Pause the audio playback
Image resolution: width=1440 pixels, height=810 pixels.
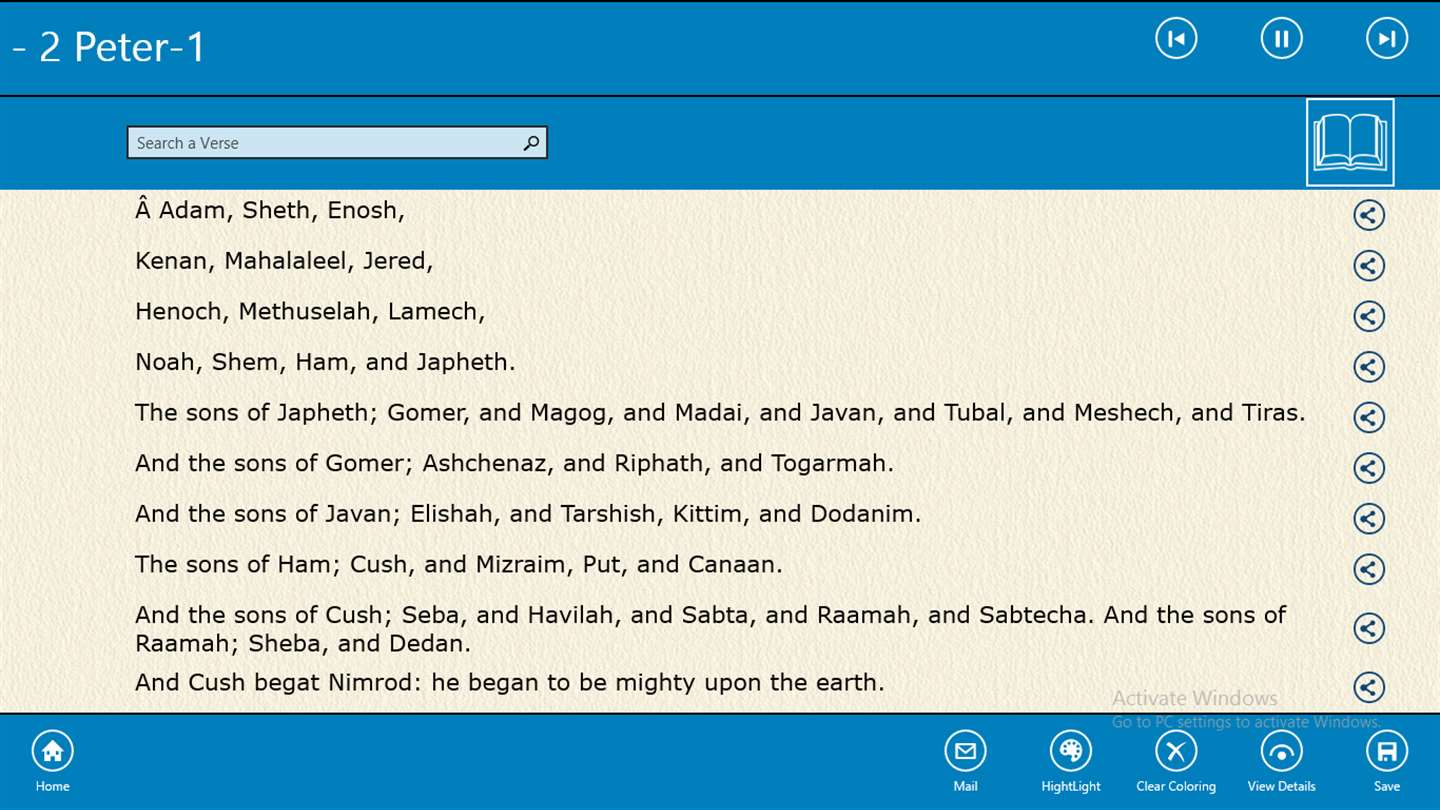click(1281, 39)
